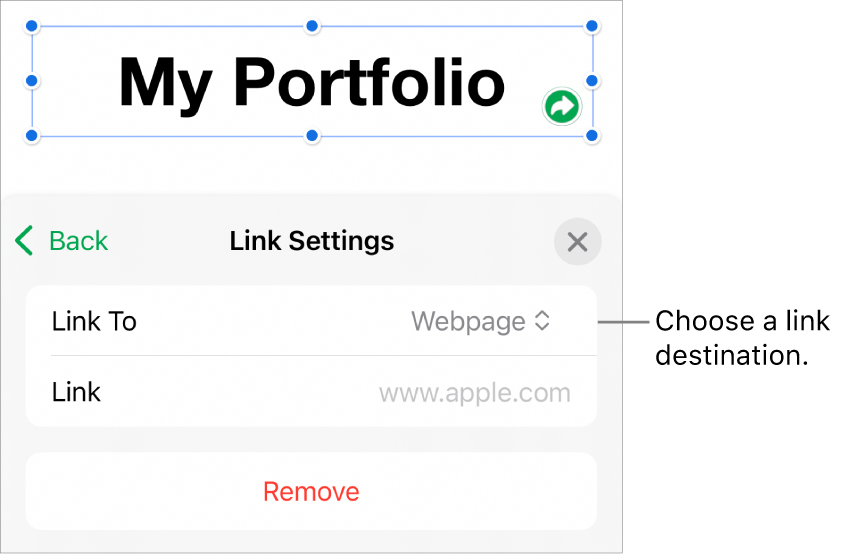Click the bottom-left selection handle
This screenshot has width=846, height=556.
tap(32, 135)
